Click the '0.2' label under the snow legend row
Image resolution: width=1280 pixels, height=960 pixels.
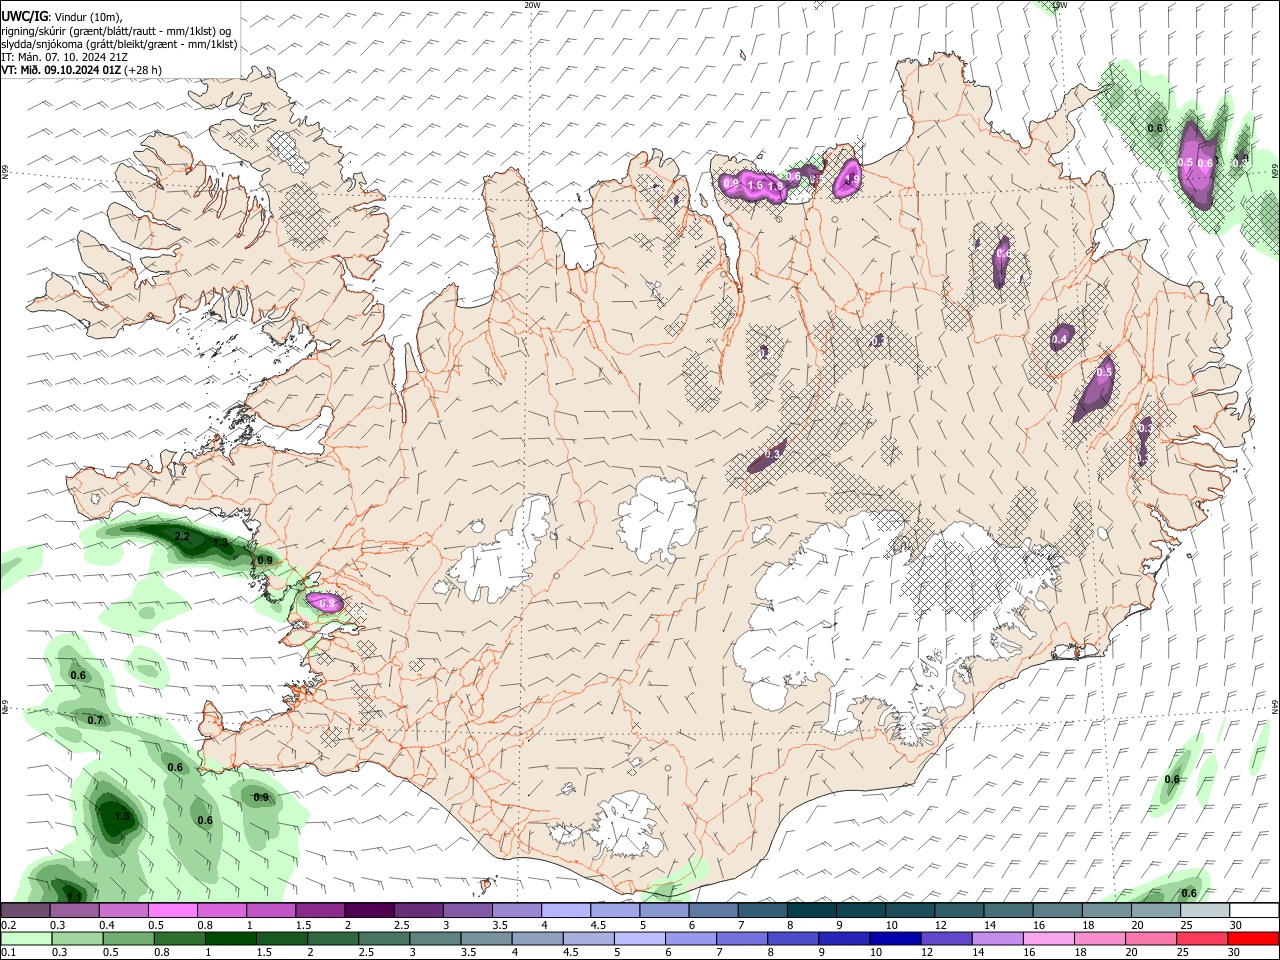click(x=8, y=925)
